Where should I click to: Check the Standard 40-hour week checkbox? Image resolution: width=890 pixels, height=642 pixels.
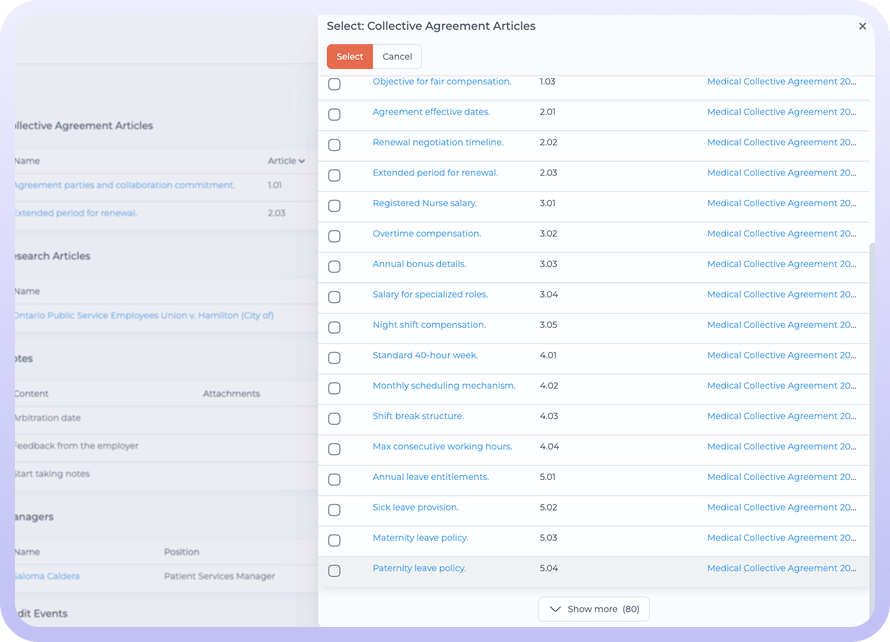tap(334, 358)
